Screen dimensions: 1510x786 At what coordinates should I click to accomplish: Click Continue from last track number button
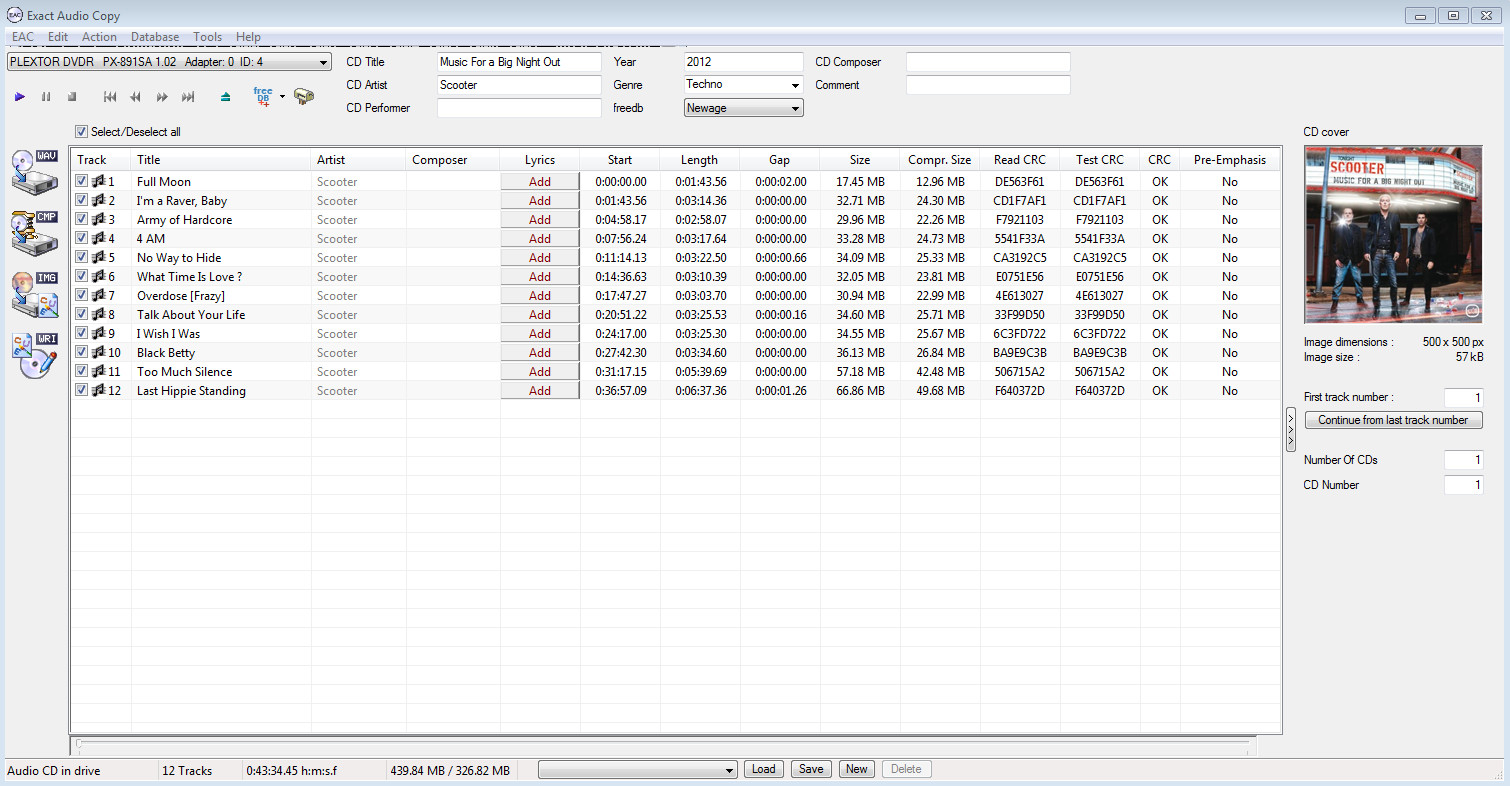click(1393, 420)
